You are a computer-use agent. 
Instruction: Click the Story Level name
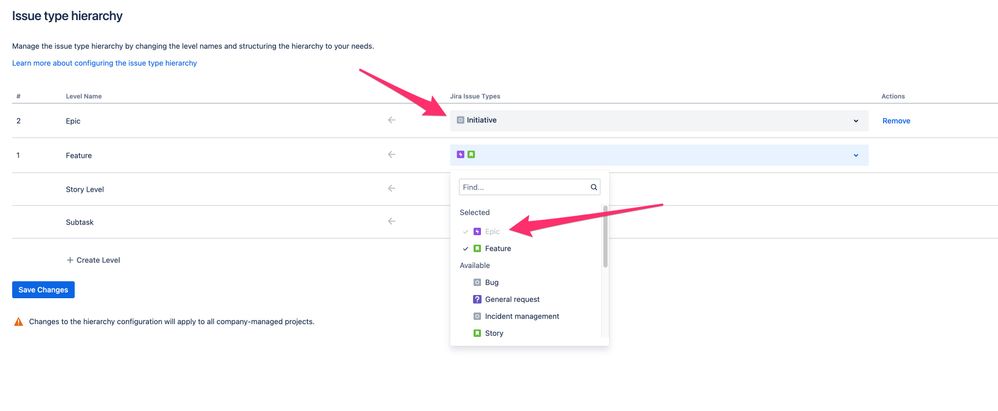coord(85,189)
